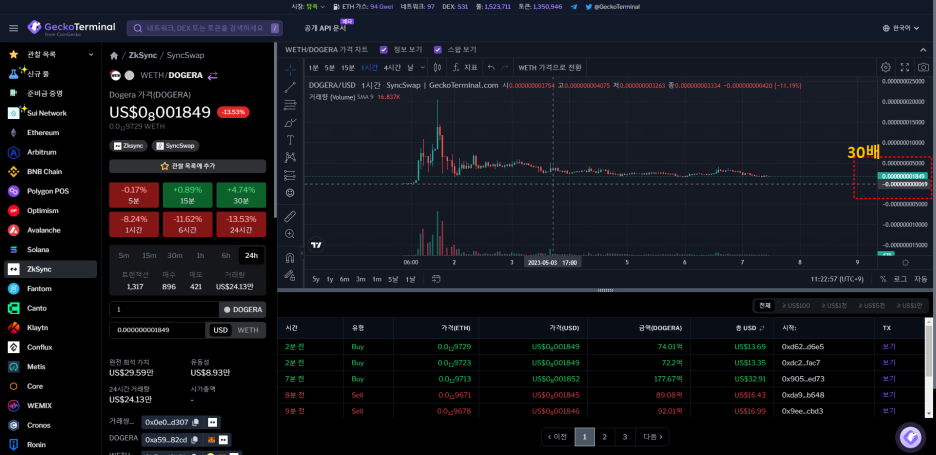Switch price unit to USD
This screenshot has height=455, width=936.
tap(220, 330)
